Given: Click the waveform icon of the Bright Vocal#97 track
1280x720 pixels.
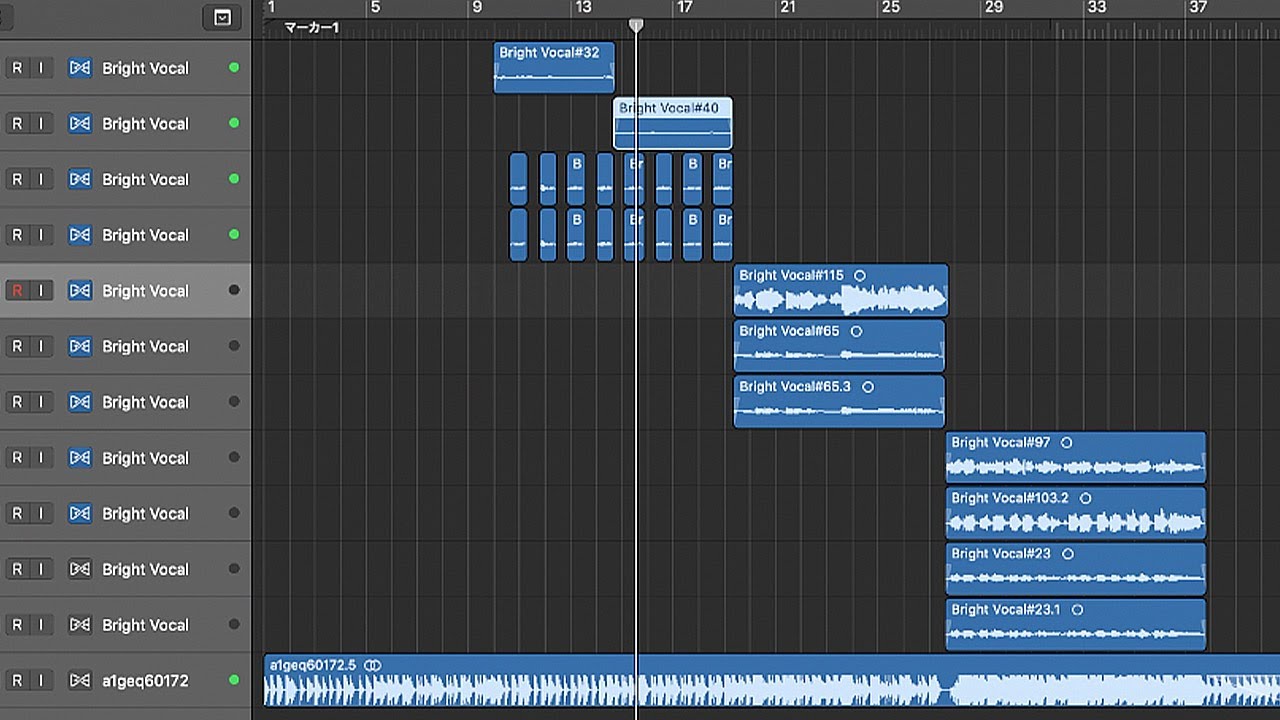Looking at the screenshot, I should (x=80, y=458).
